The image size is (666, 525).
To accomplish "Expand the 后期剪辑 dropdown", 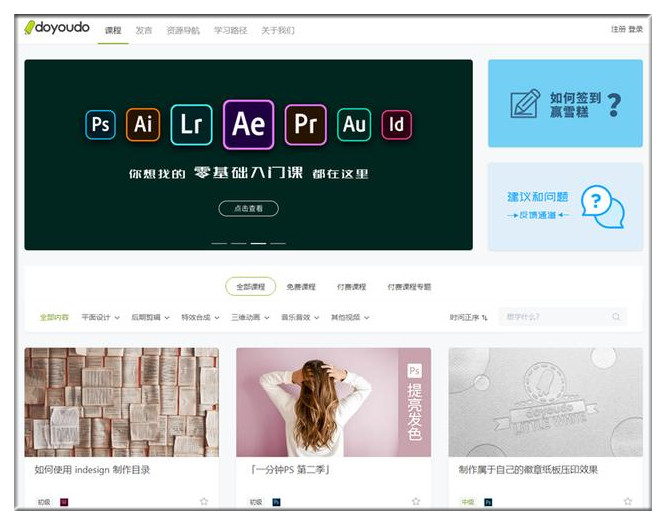I will pyautogui.click(x=150, y=317).
